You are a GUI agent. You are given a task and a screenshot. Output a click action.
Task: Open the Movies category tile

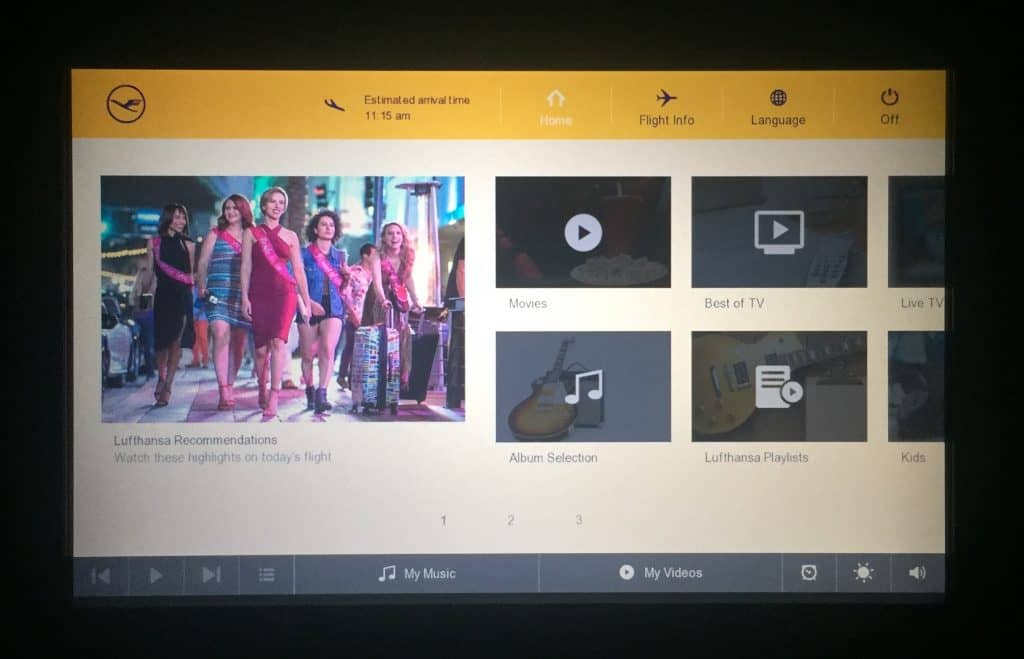pos(583,232)
